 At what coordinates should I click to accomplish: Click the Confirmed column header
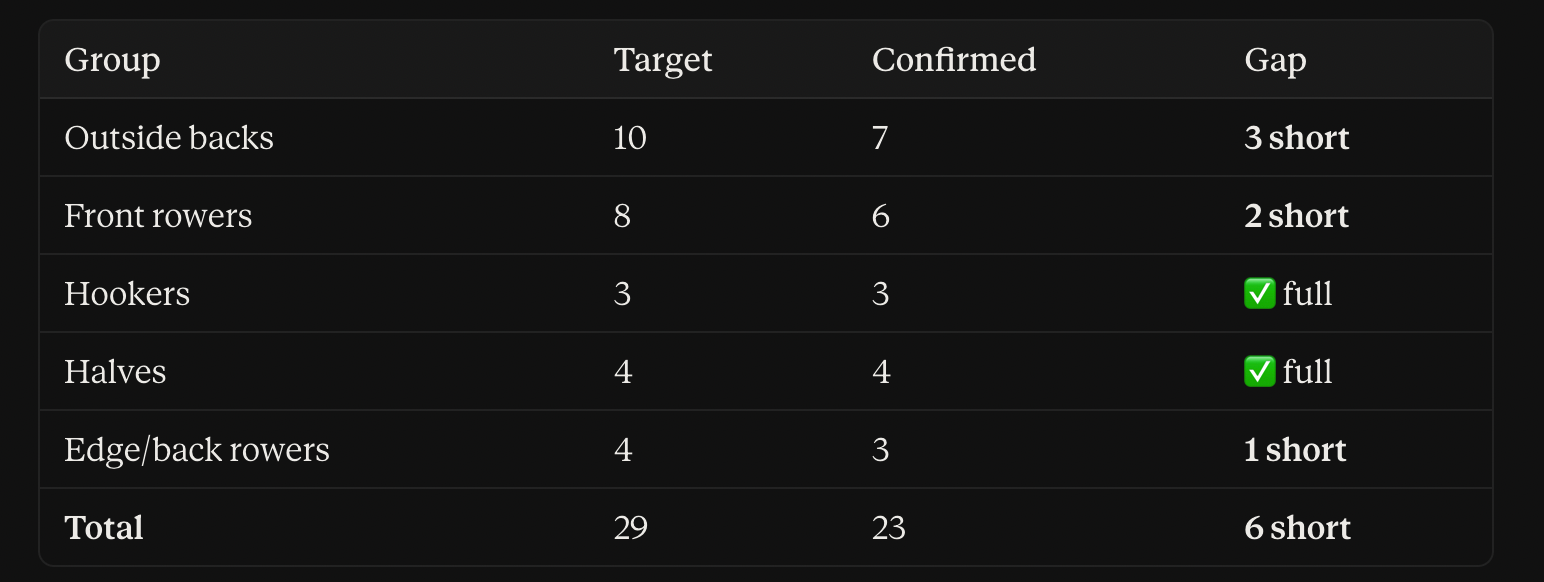click(954, 60)
